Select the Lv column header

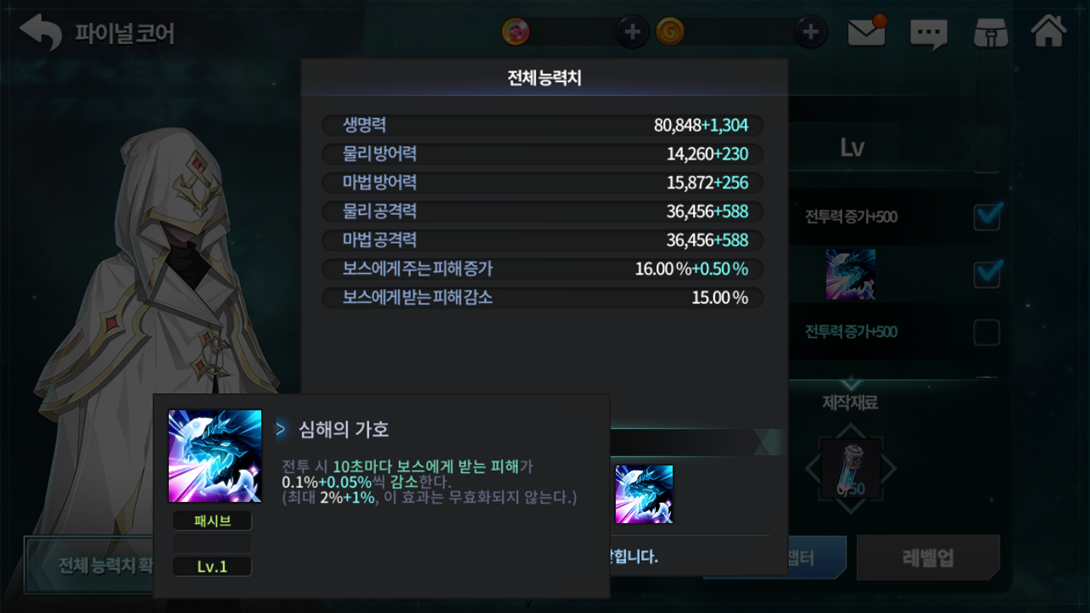[852, 147]
